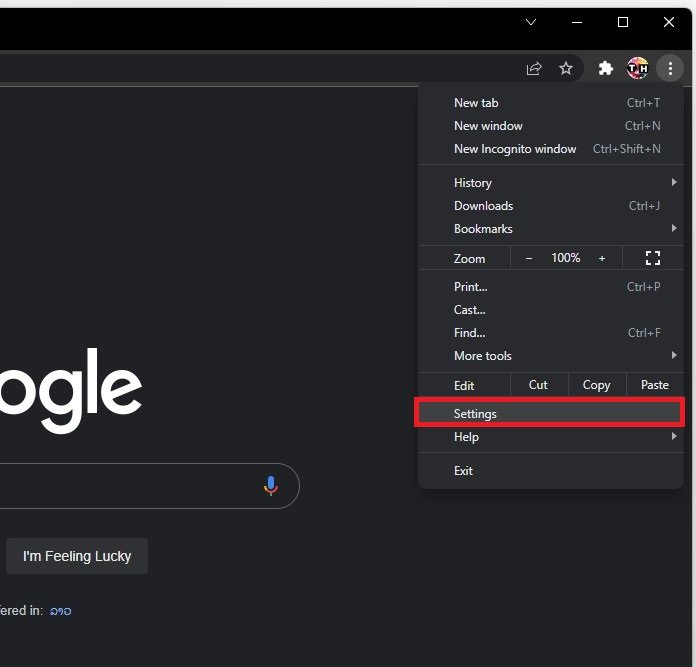Click the profile avatar icon
The height and width of the screenshot is (667, 696).
(x=637, y=68)
